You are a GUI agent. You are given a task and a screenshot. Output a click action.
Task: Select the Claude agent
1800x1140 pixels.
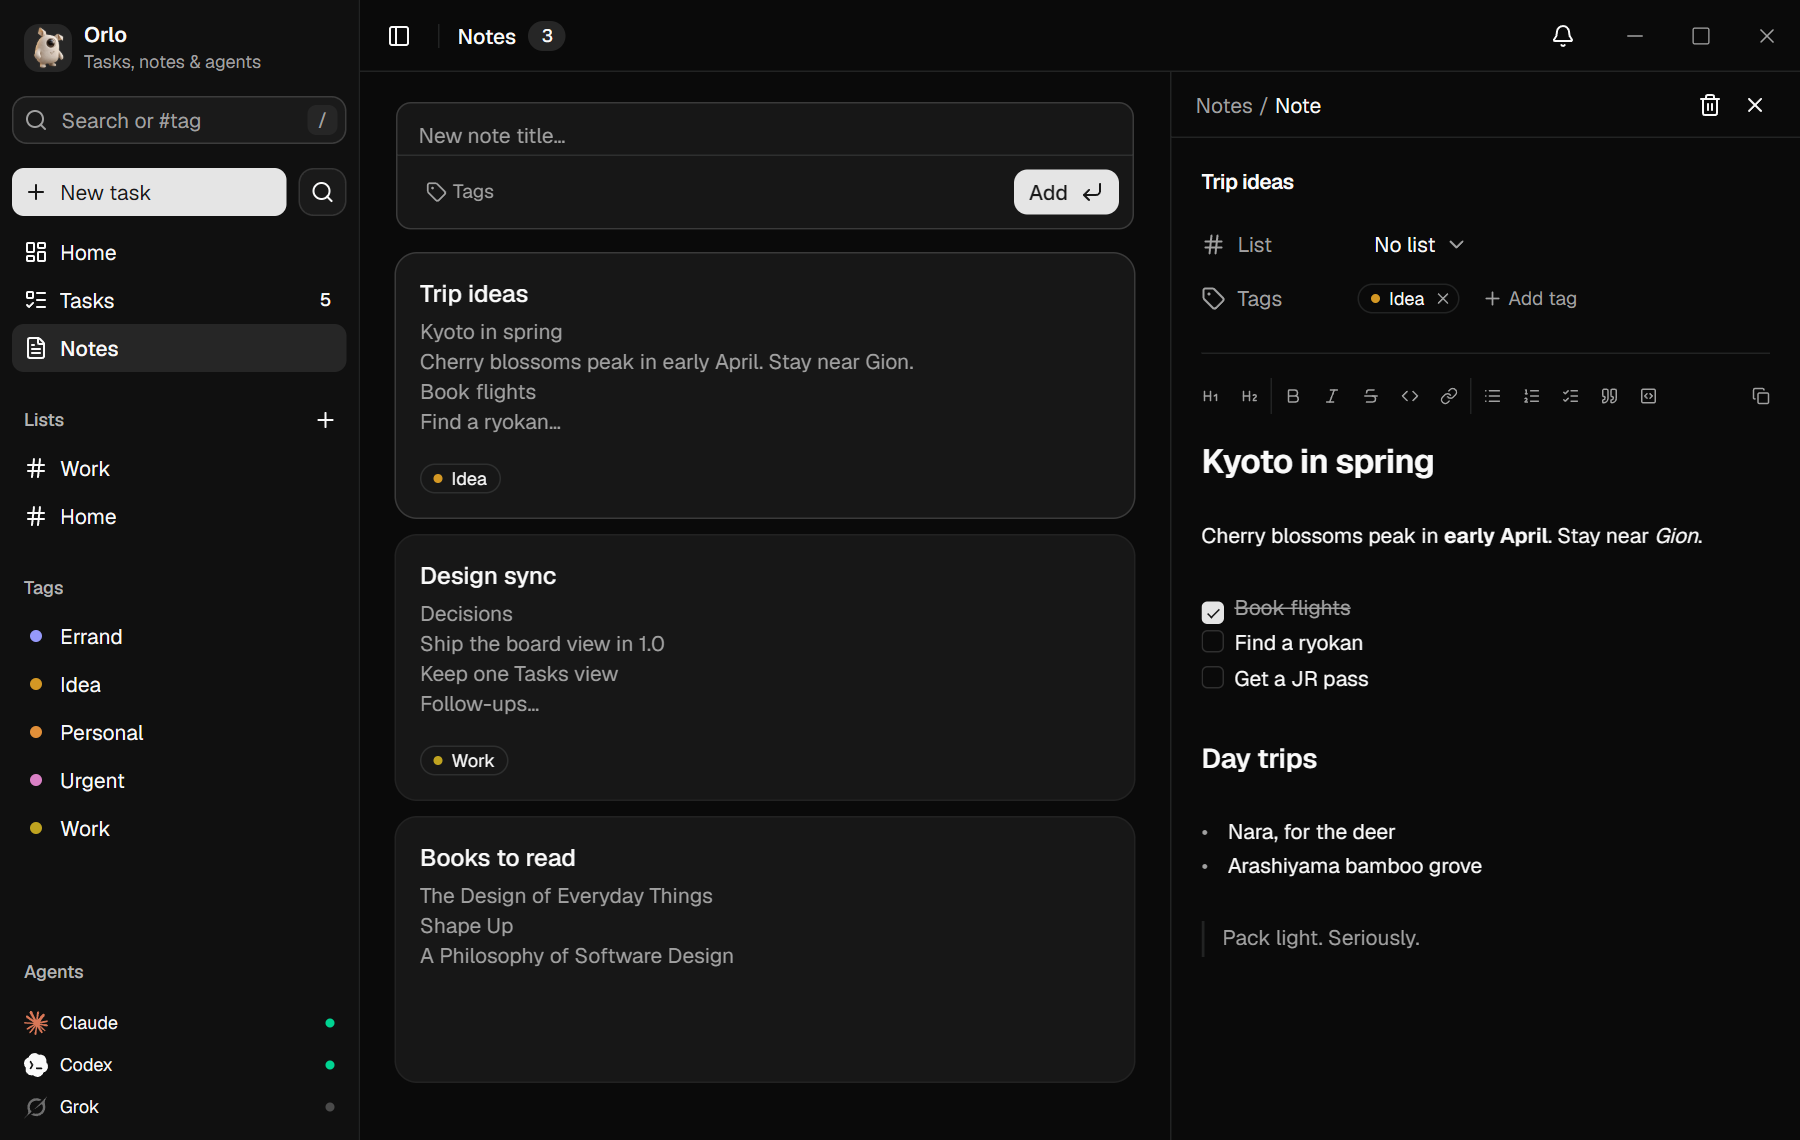pyautogui.click(x=179, y=1023)
